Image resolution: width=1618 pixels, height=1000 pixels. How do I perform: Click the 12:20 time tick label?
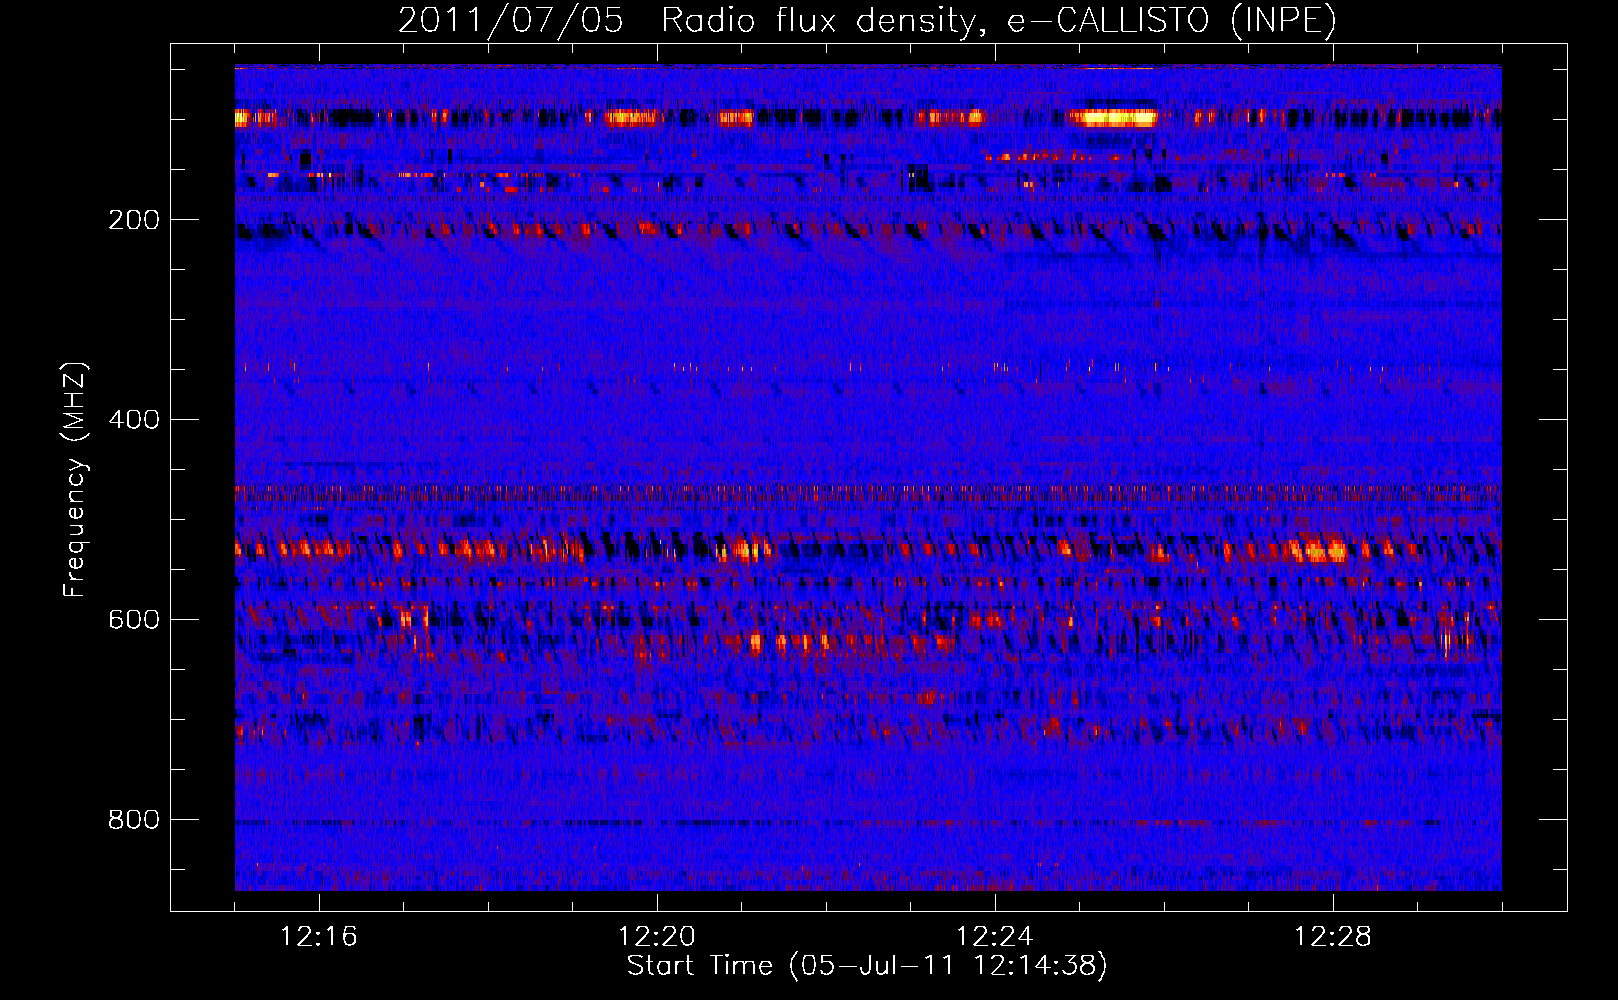tap(657, 937)
